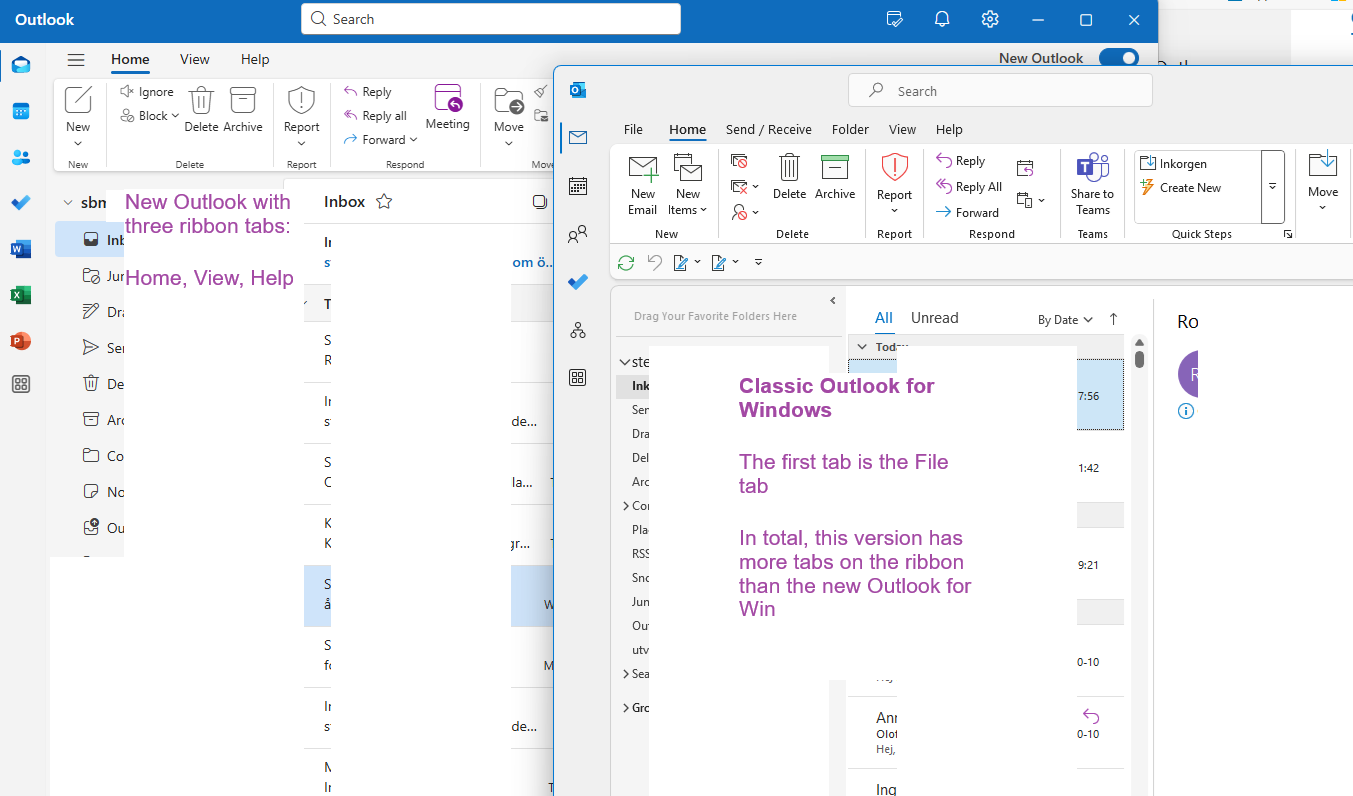
Task: Open Folder tab in Classic Outlook
Action: click(850, 129)
